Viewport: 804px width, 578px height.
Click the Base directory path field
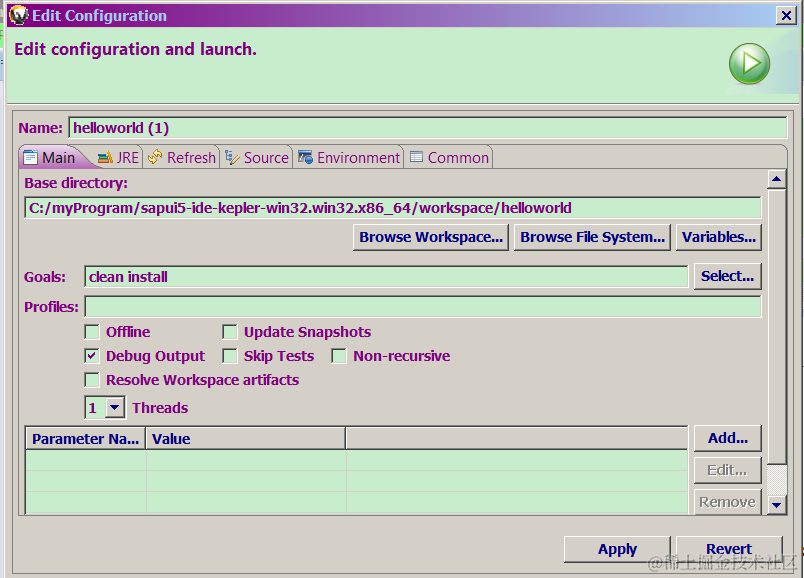pyautogui.click(x=393, y=208)
